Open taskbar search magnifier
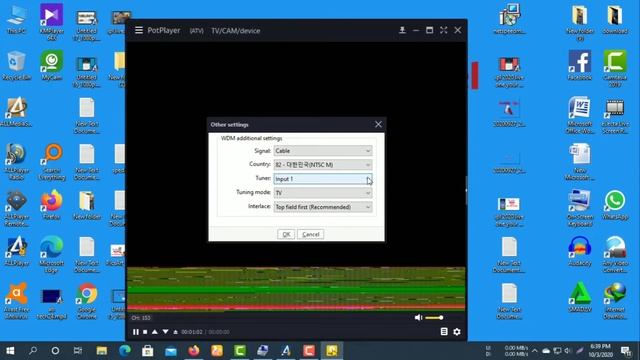 [x=33, y=351]
